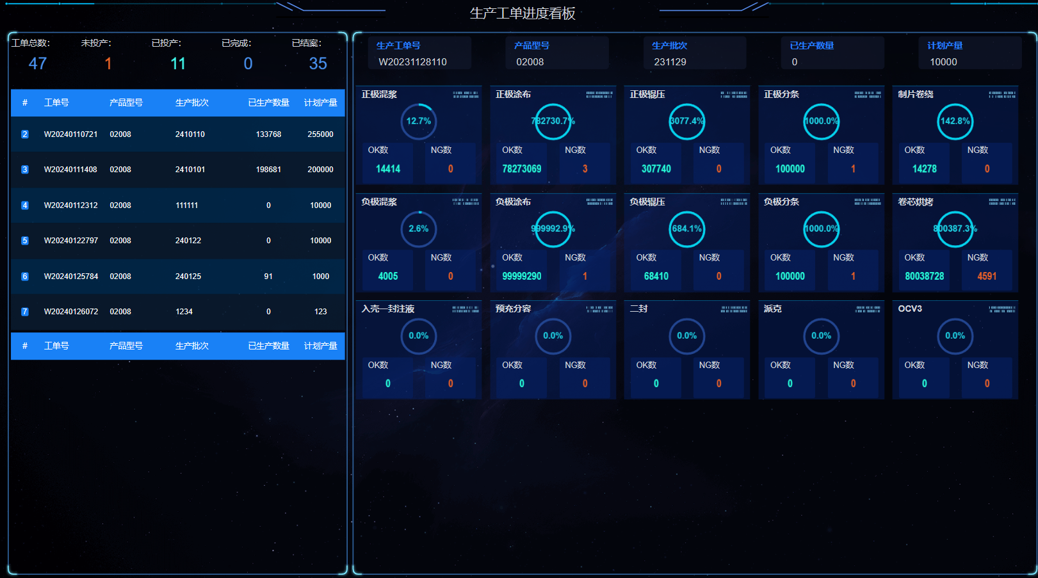Click the 制片卷绕 142.8% progress ring
This screenshot has width=1038, height=578.
[x=955, y=121]
